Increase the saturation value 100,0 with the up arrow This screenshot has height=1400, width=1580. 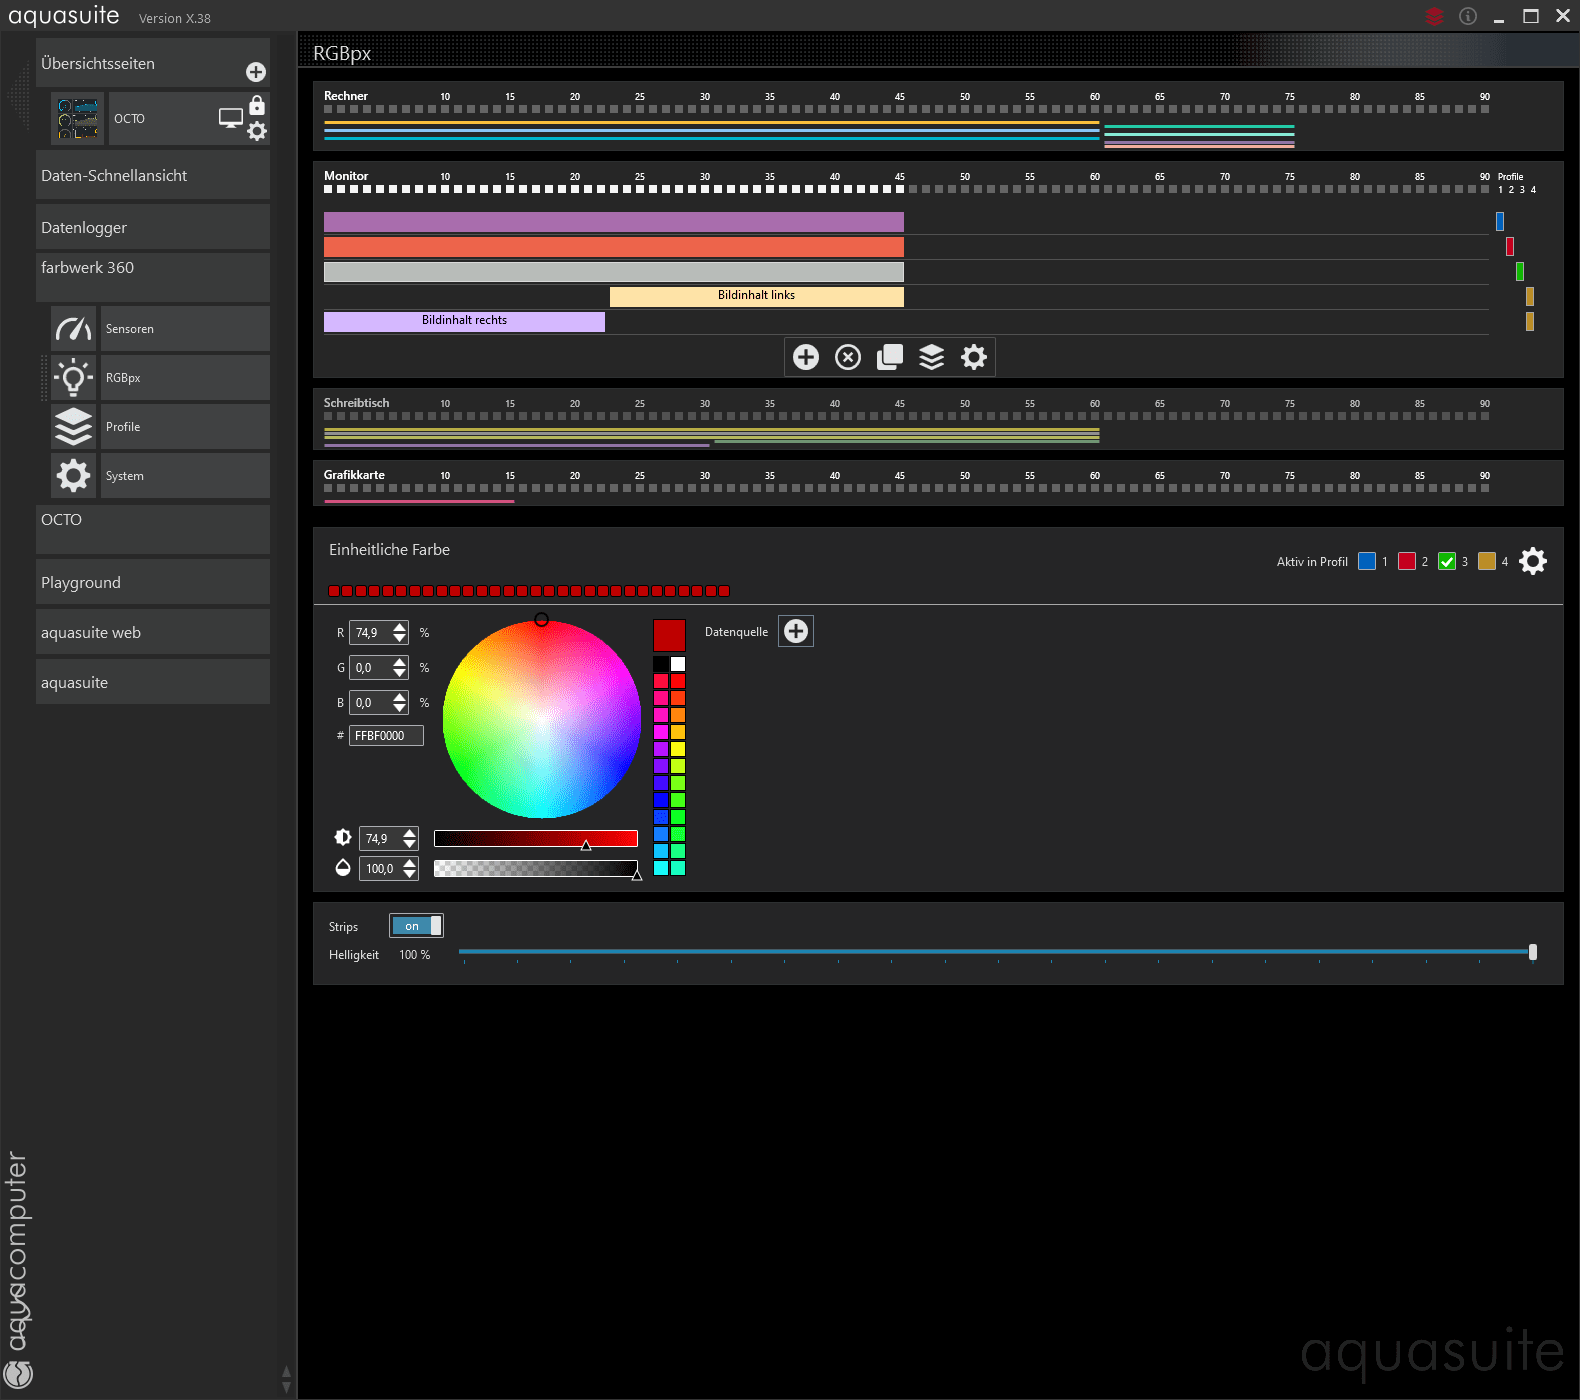pos(410,863)
